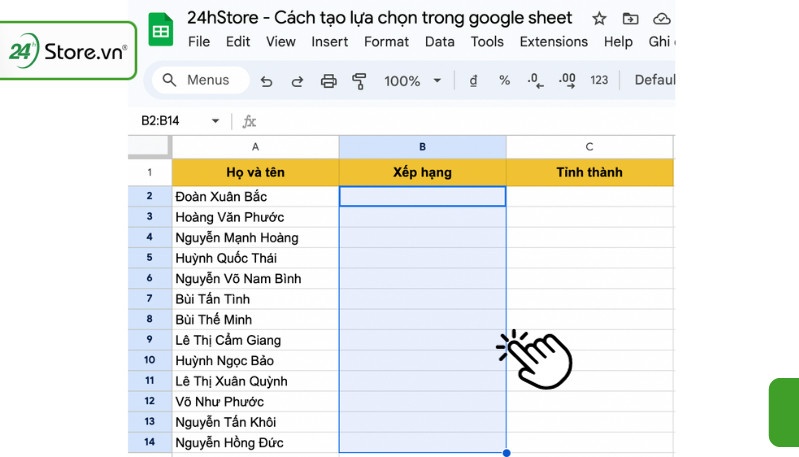The width and height of the screenshot is (799, 457).
Task: Click the document title text
Action: tap(379, 18)
